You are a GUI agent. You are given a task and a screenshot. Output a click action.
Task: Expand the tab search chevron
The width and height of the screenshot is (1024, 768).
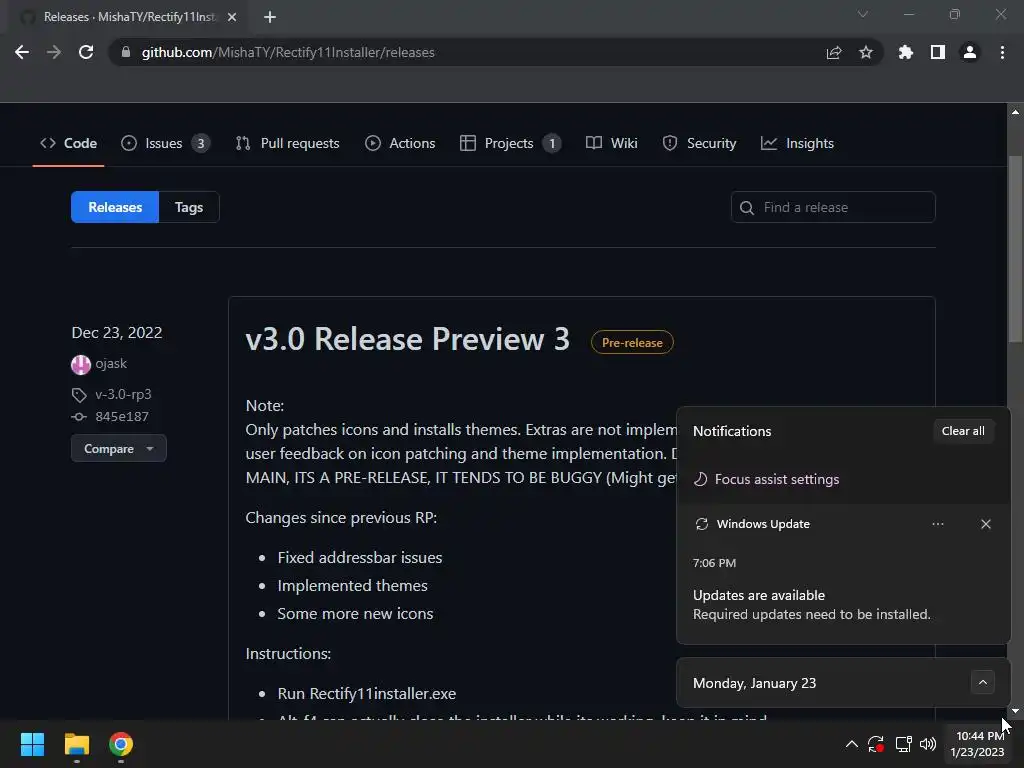coord(863,14)
